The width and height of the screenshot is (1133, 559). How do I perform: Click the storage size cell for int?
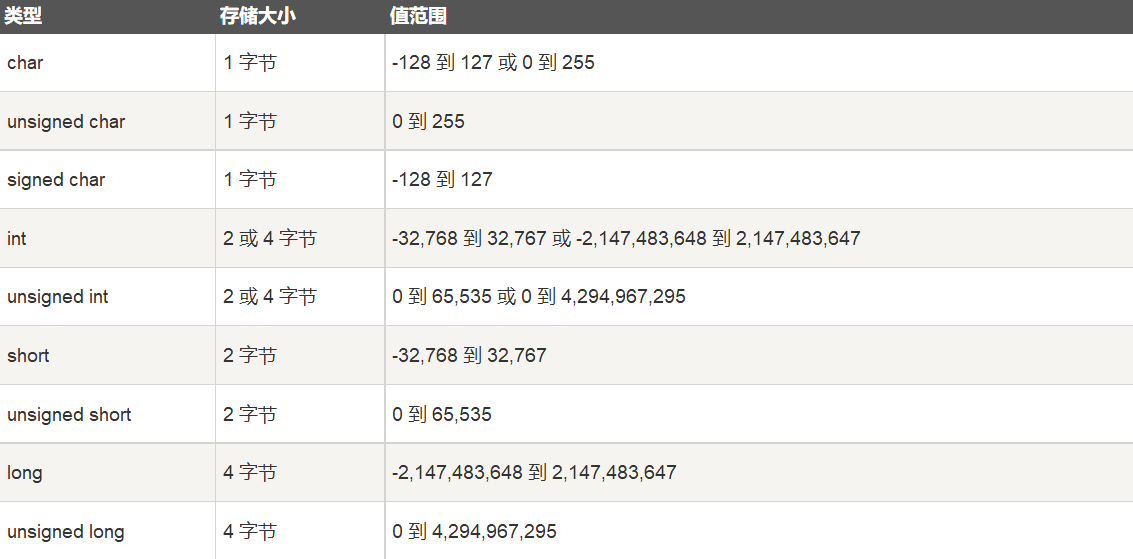[270, 239]
